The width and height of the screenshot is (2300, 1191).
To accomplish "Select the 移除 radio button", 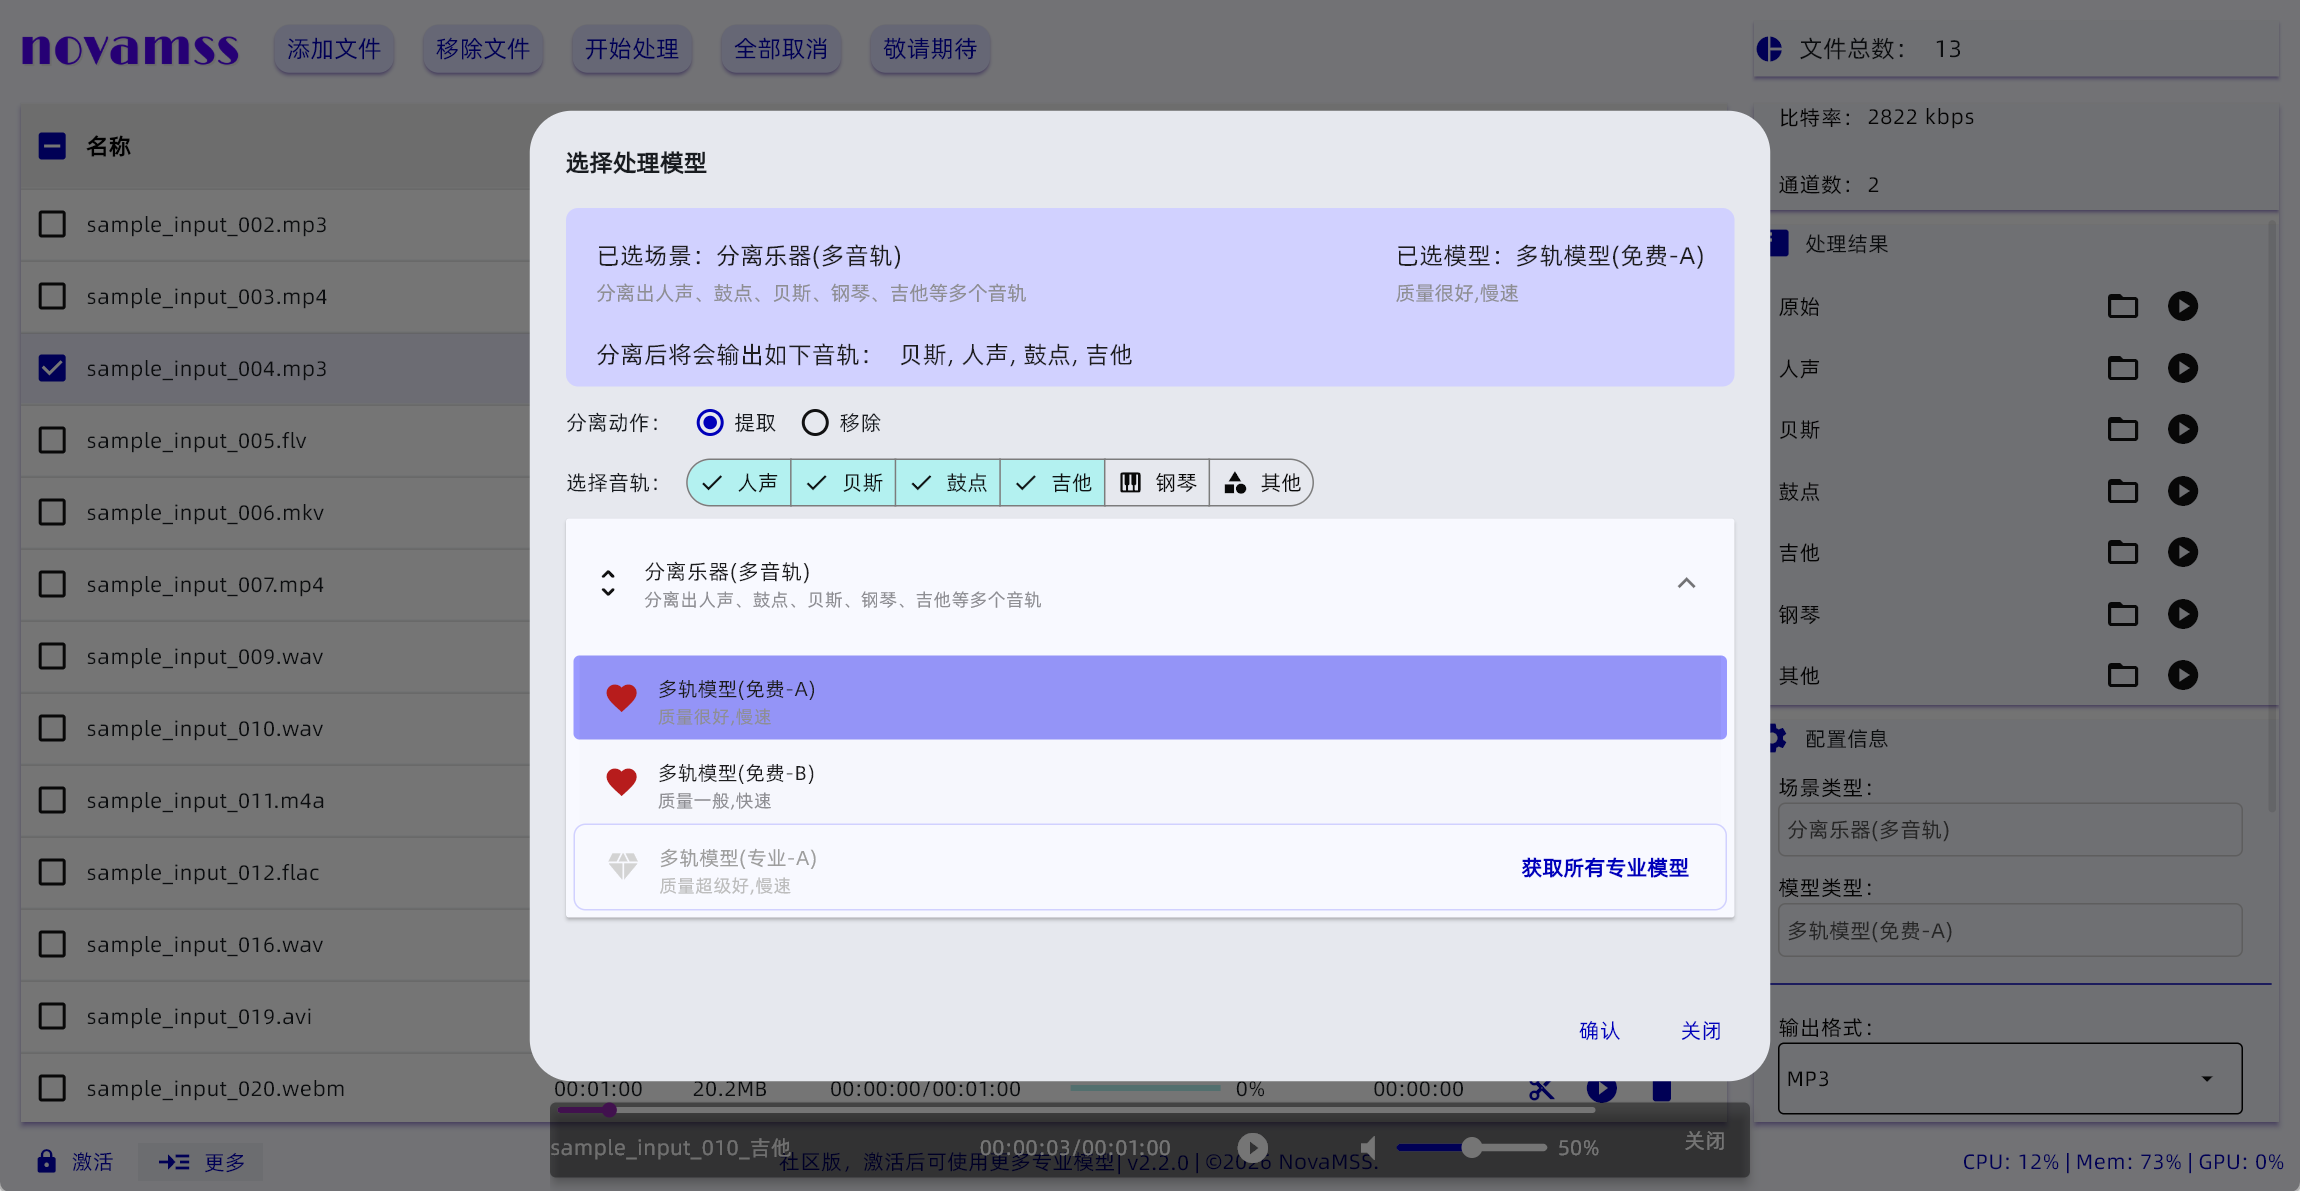I will 815,423.
